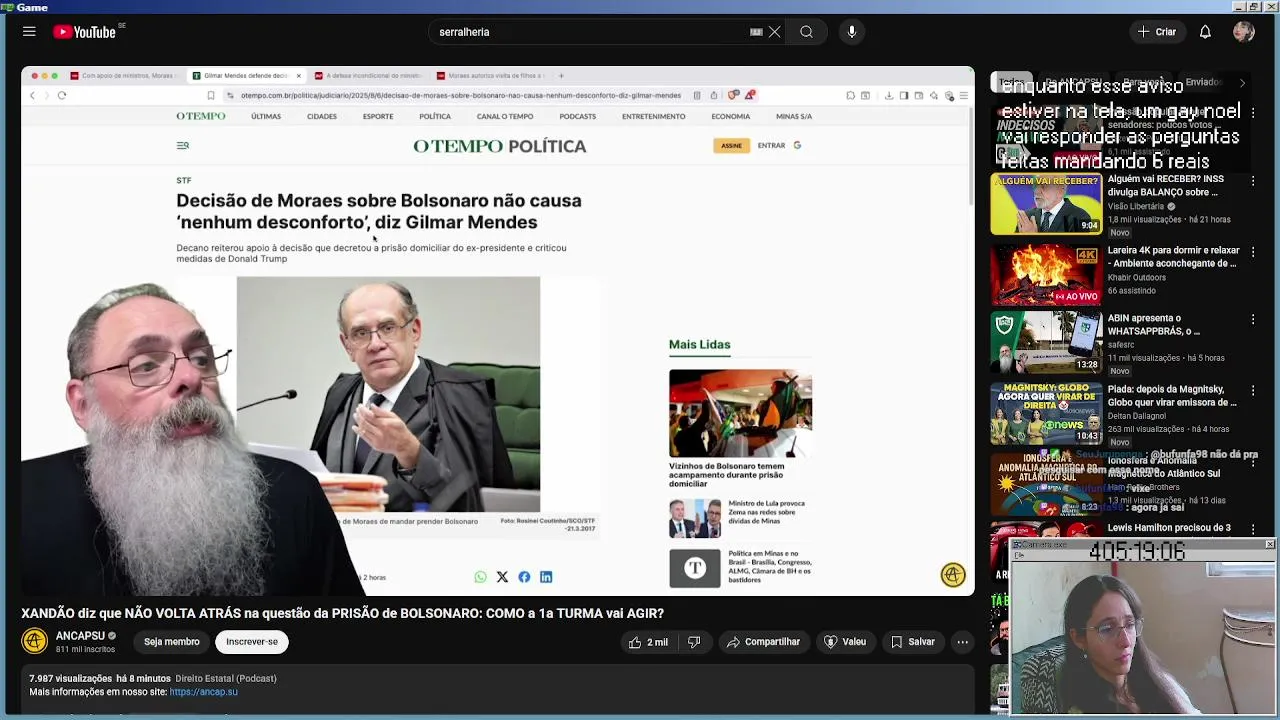Select the 'Enviados' filter chip
The width and height of the screenshot is (1280, 720).
point(1203,82)
